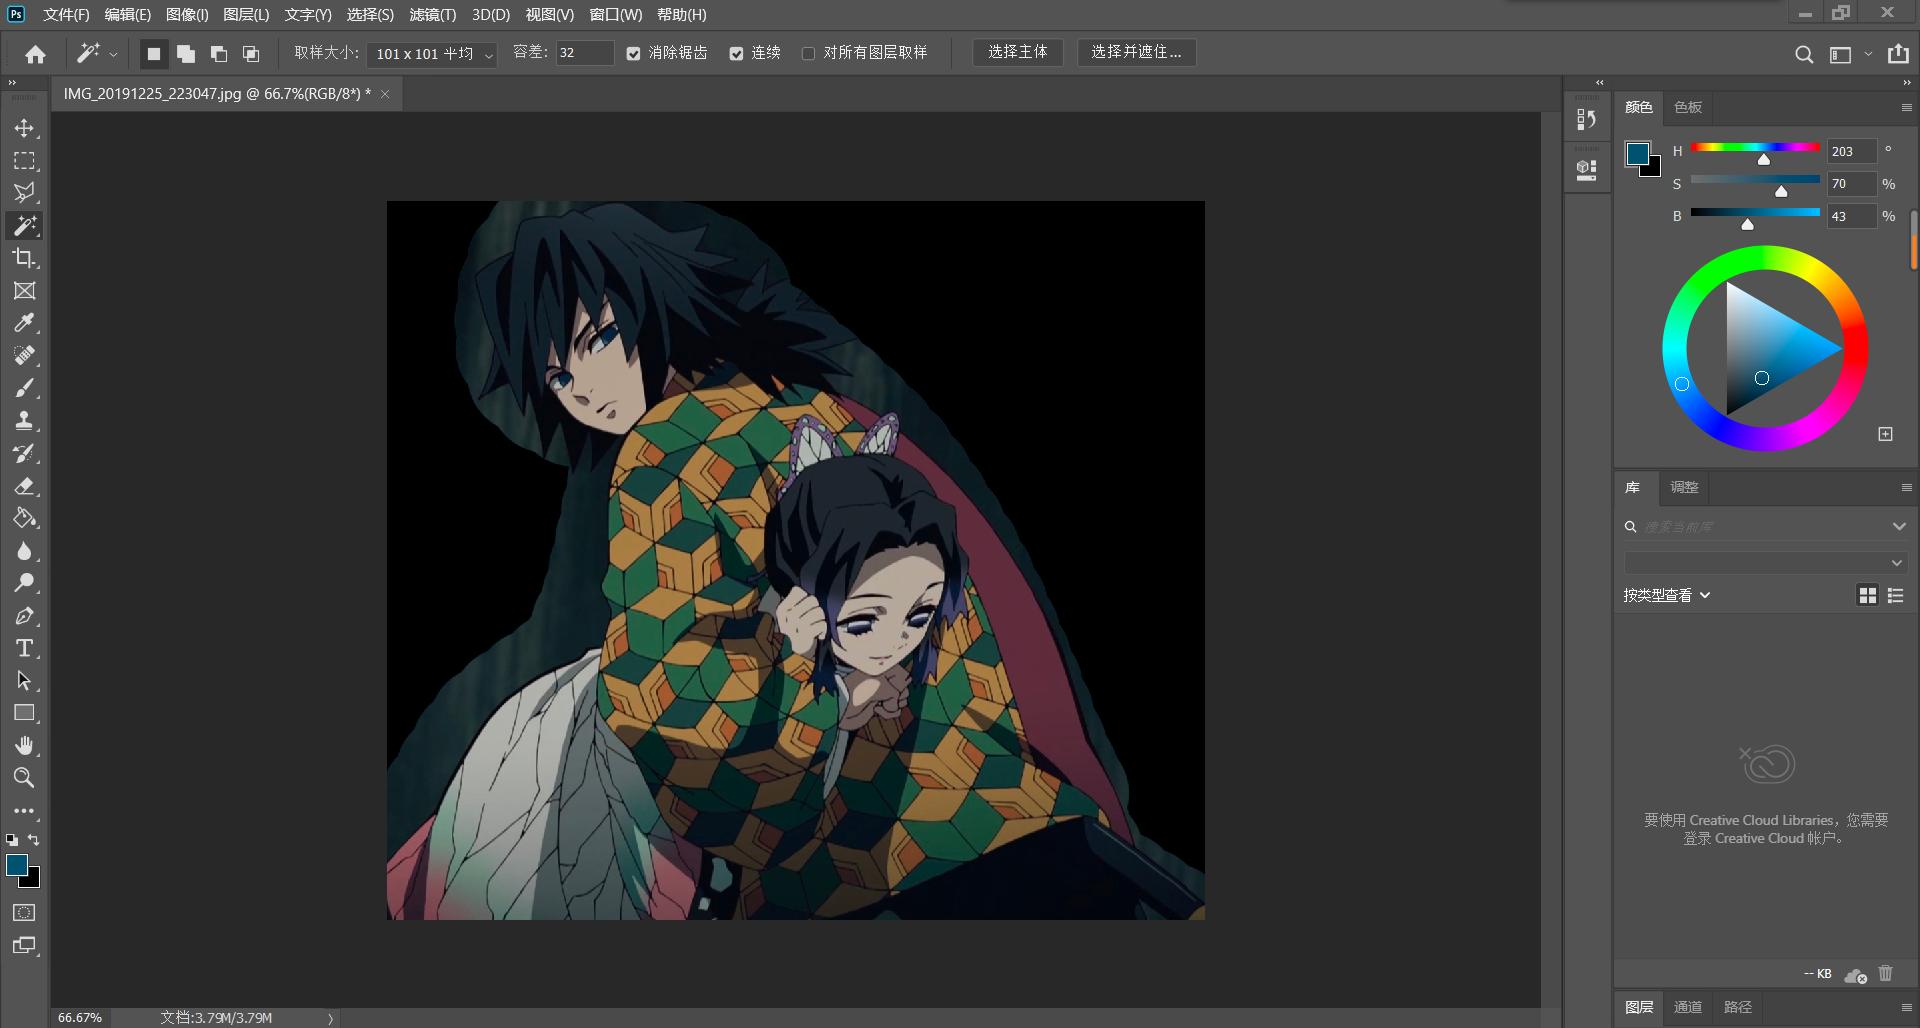Select the Clone Stamp tool
The width and height of the screenshot is (1920, 1028).
pos(24,420)
